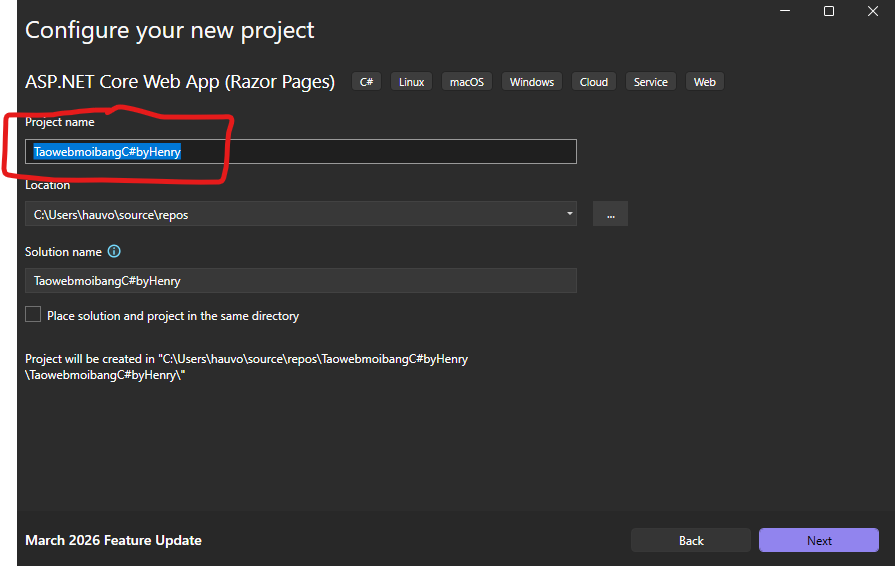Enable placing solution and project in same directory
The width and height of the screenshot is (895, 566).
coord(34,315)
